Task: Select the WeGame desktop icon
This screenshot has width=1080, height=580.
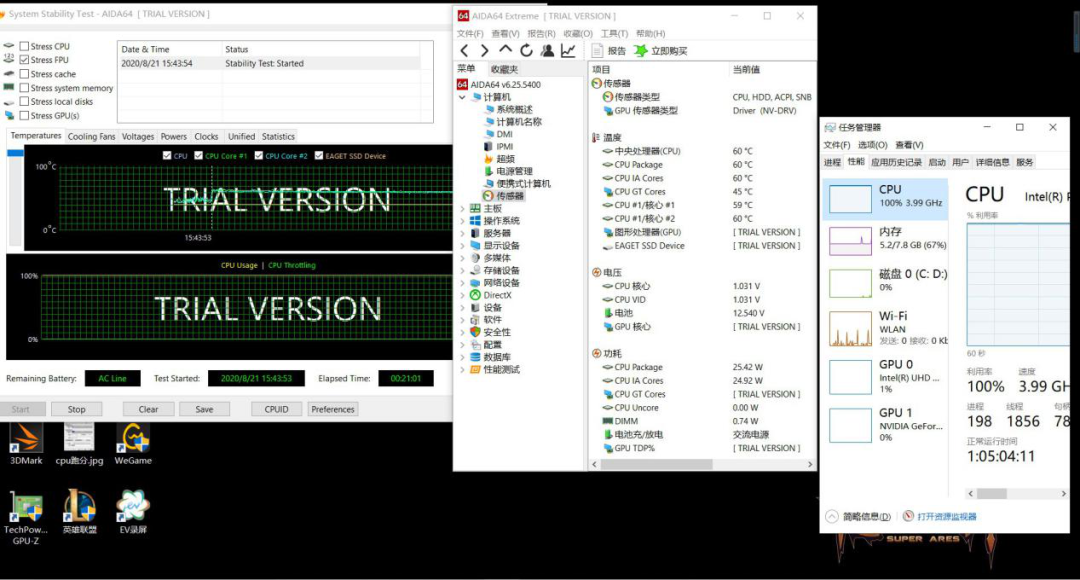Action: pos(133,444)
